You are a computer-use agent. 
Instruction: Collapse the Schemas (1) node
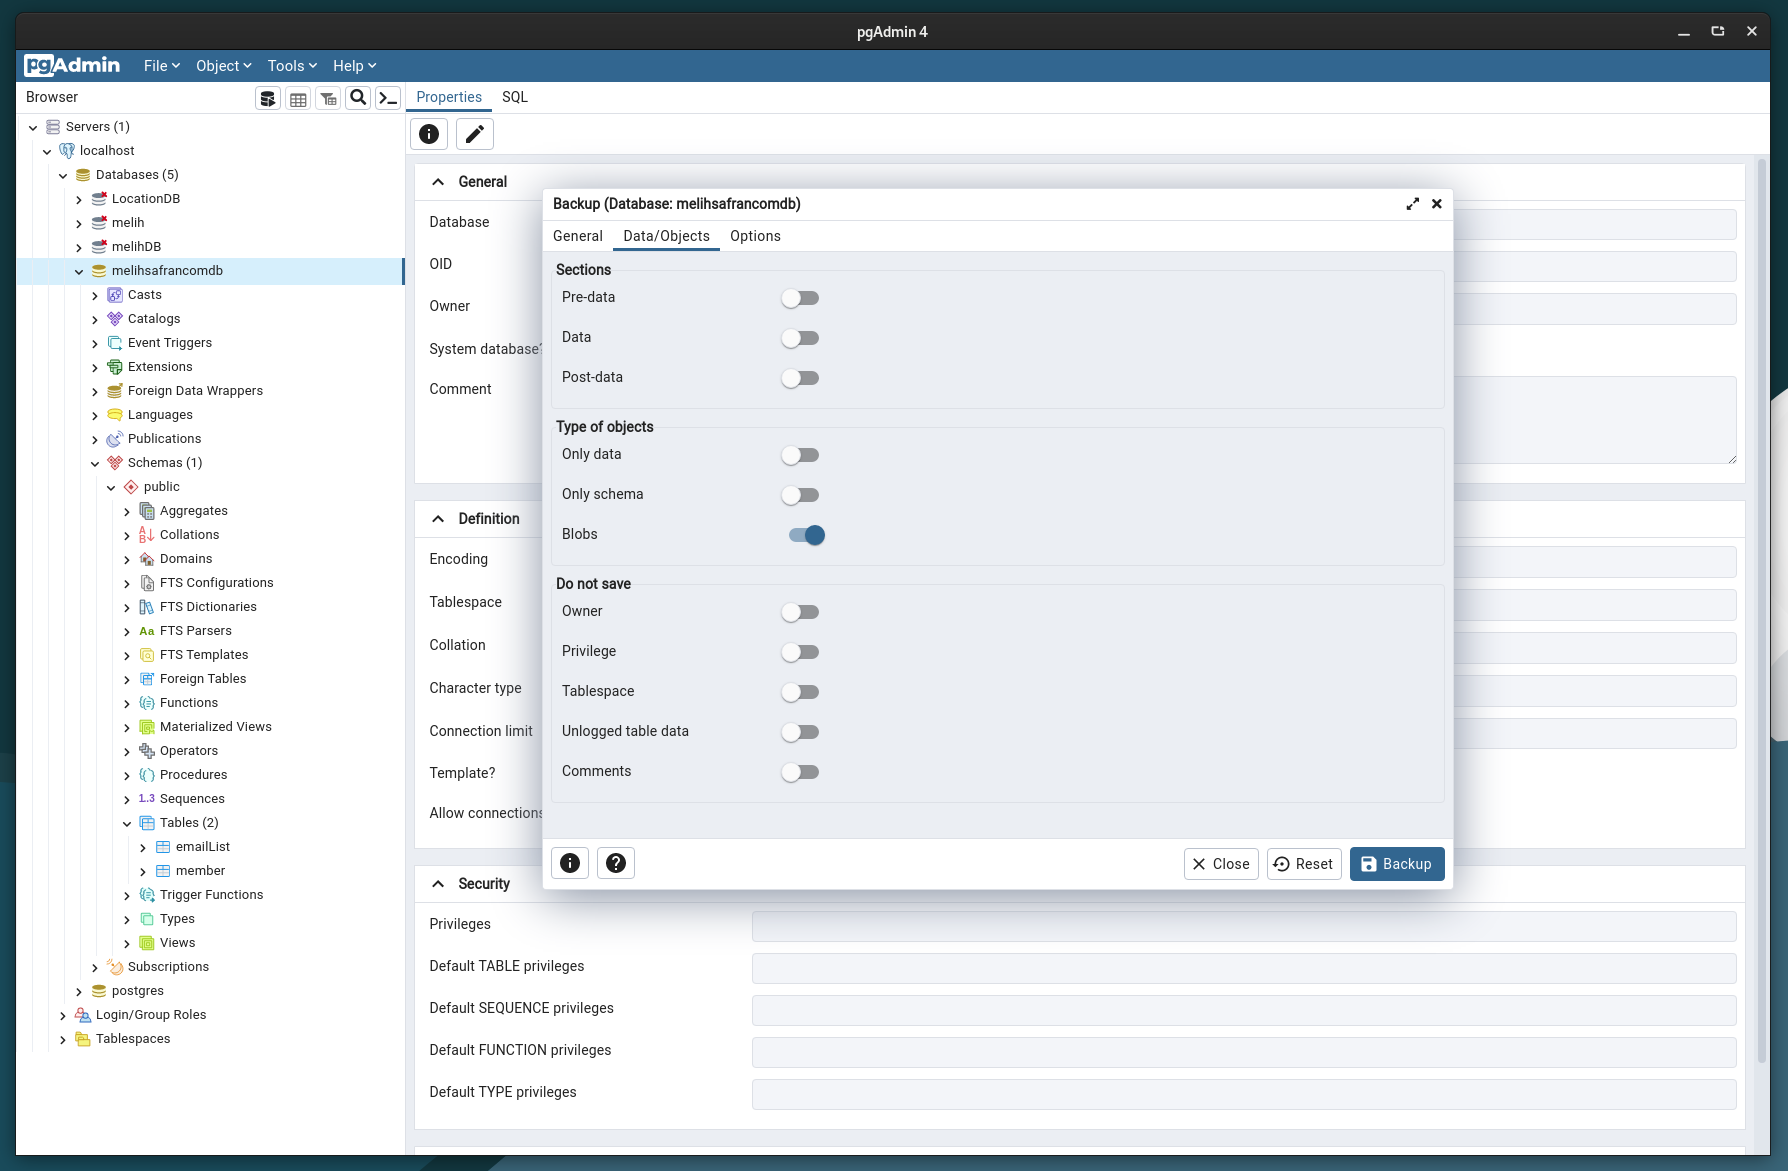point(95,463)
